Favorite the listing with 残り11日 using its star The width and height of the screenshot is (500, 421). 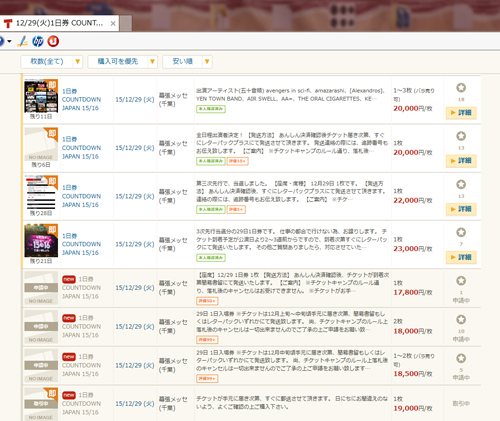tap(461, 88)
